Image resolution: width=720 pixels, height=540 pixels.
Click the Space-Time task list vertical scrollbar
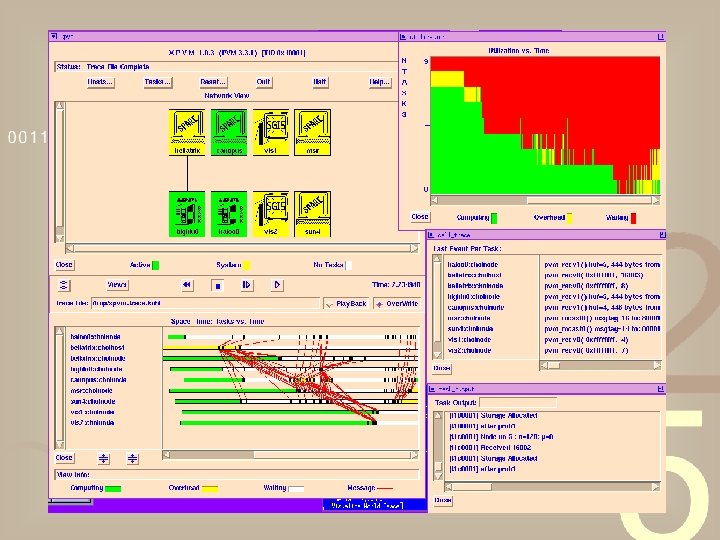60,388
